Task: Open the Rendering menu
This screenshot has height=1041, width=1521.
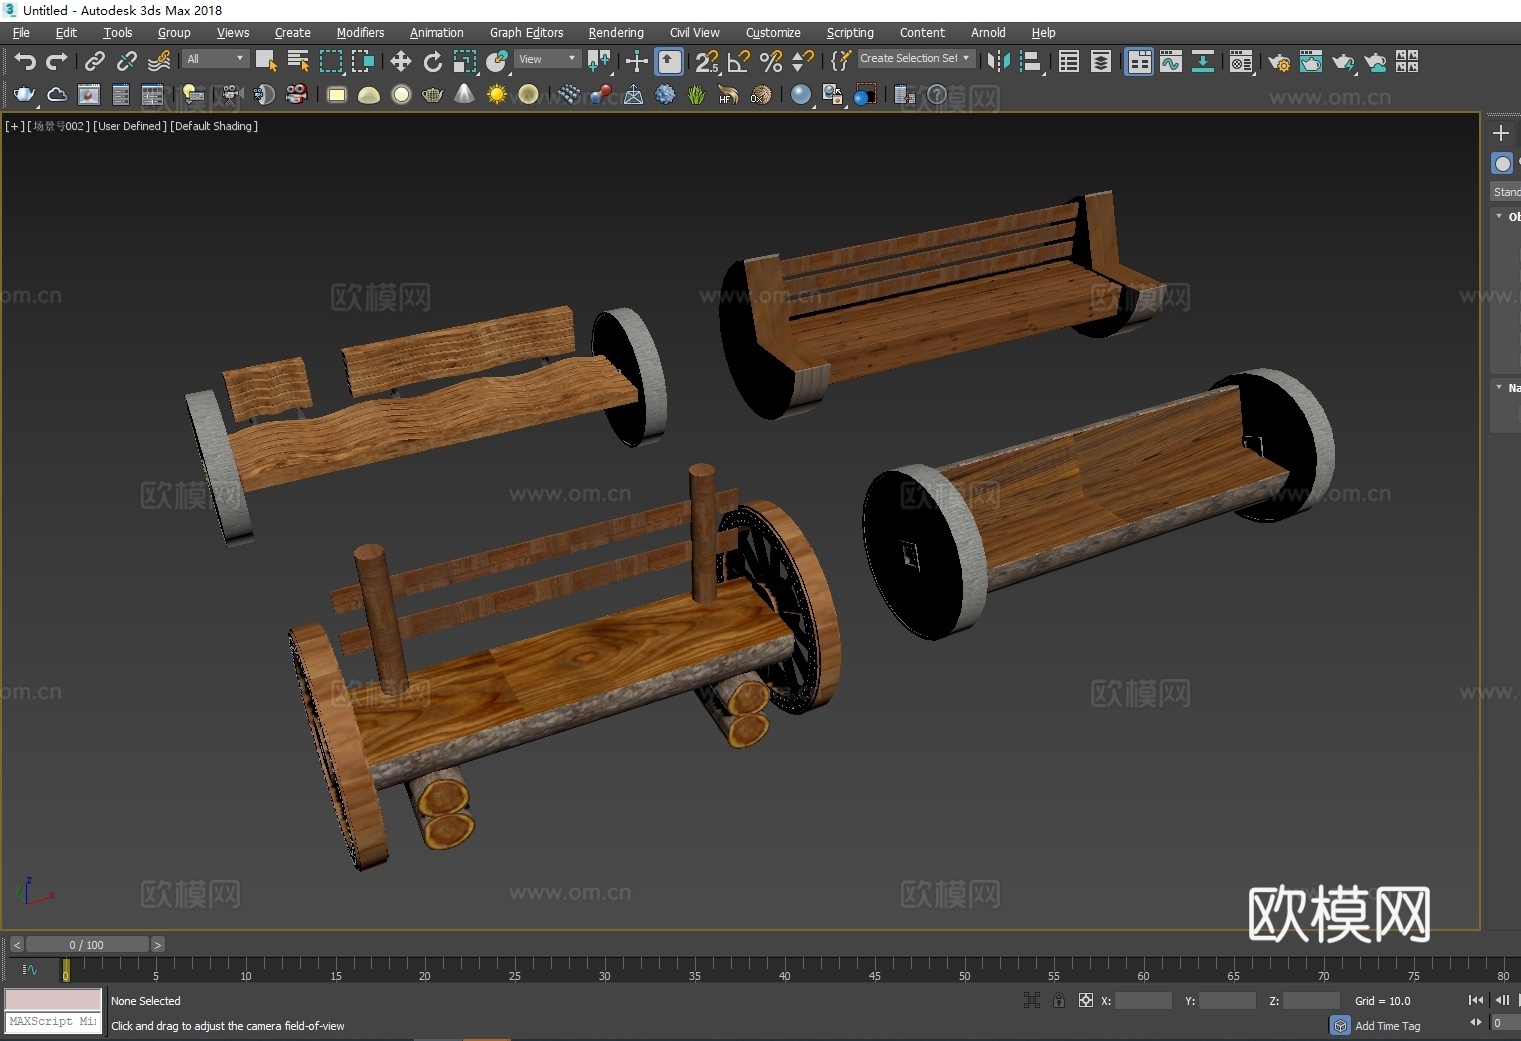Action: (x=616, y=33)
